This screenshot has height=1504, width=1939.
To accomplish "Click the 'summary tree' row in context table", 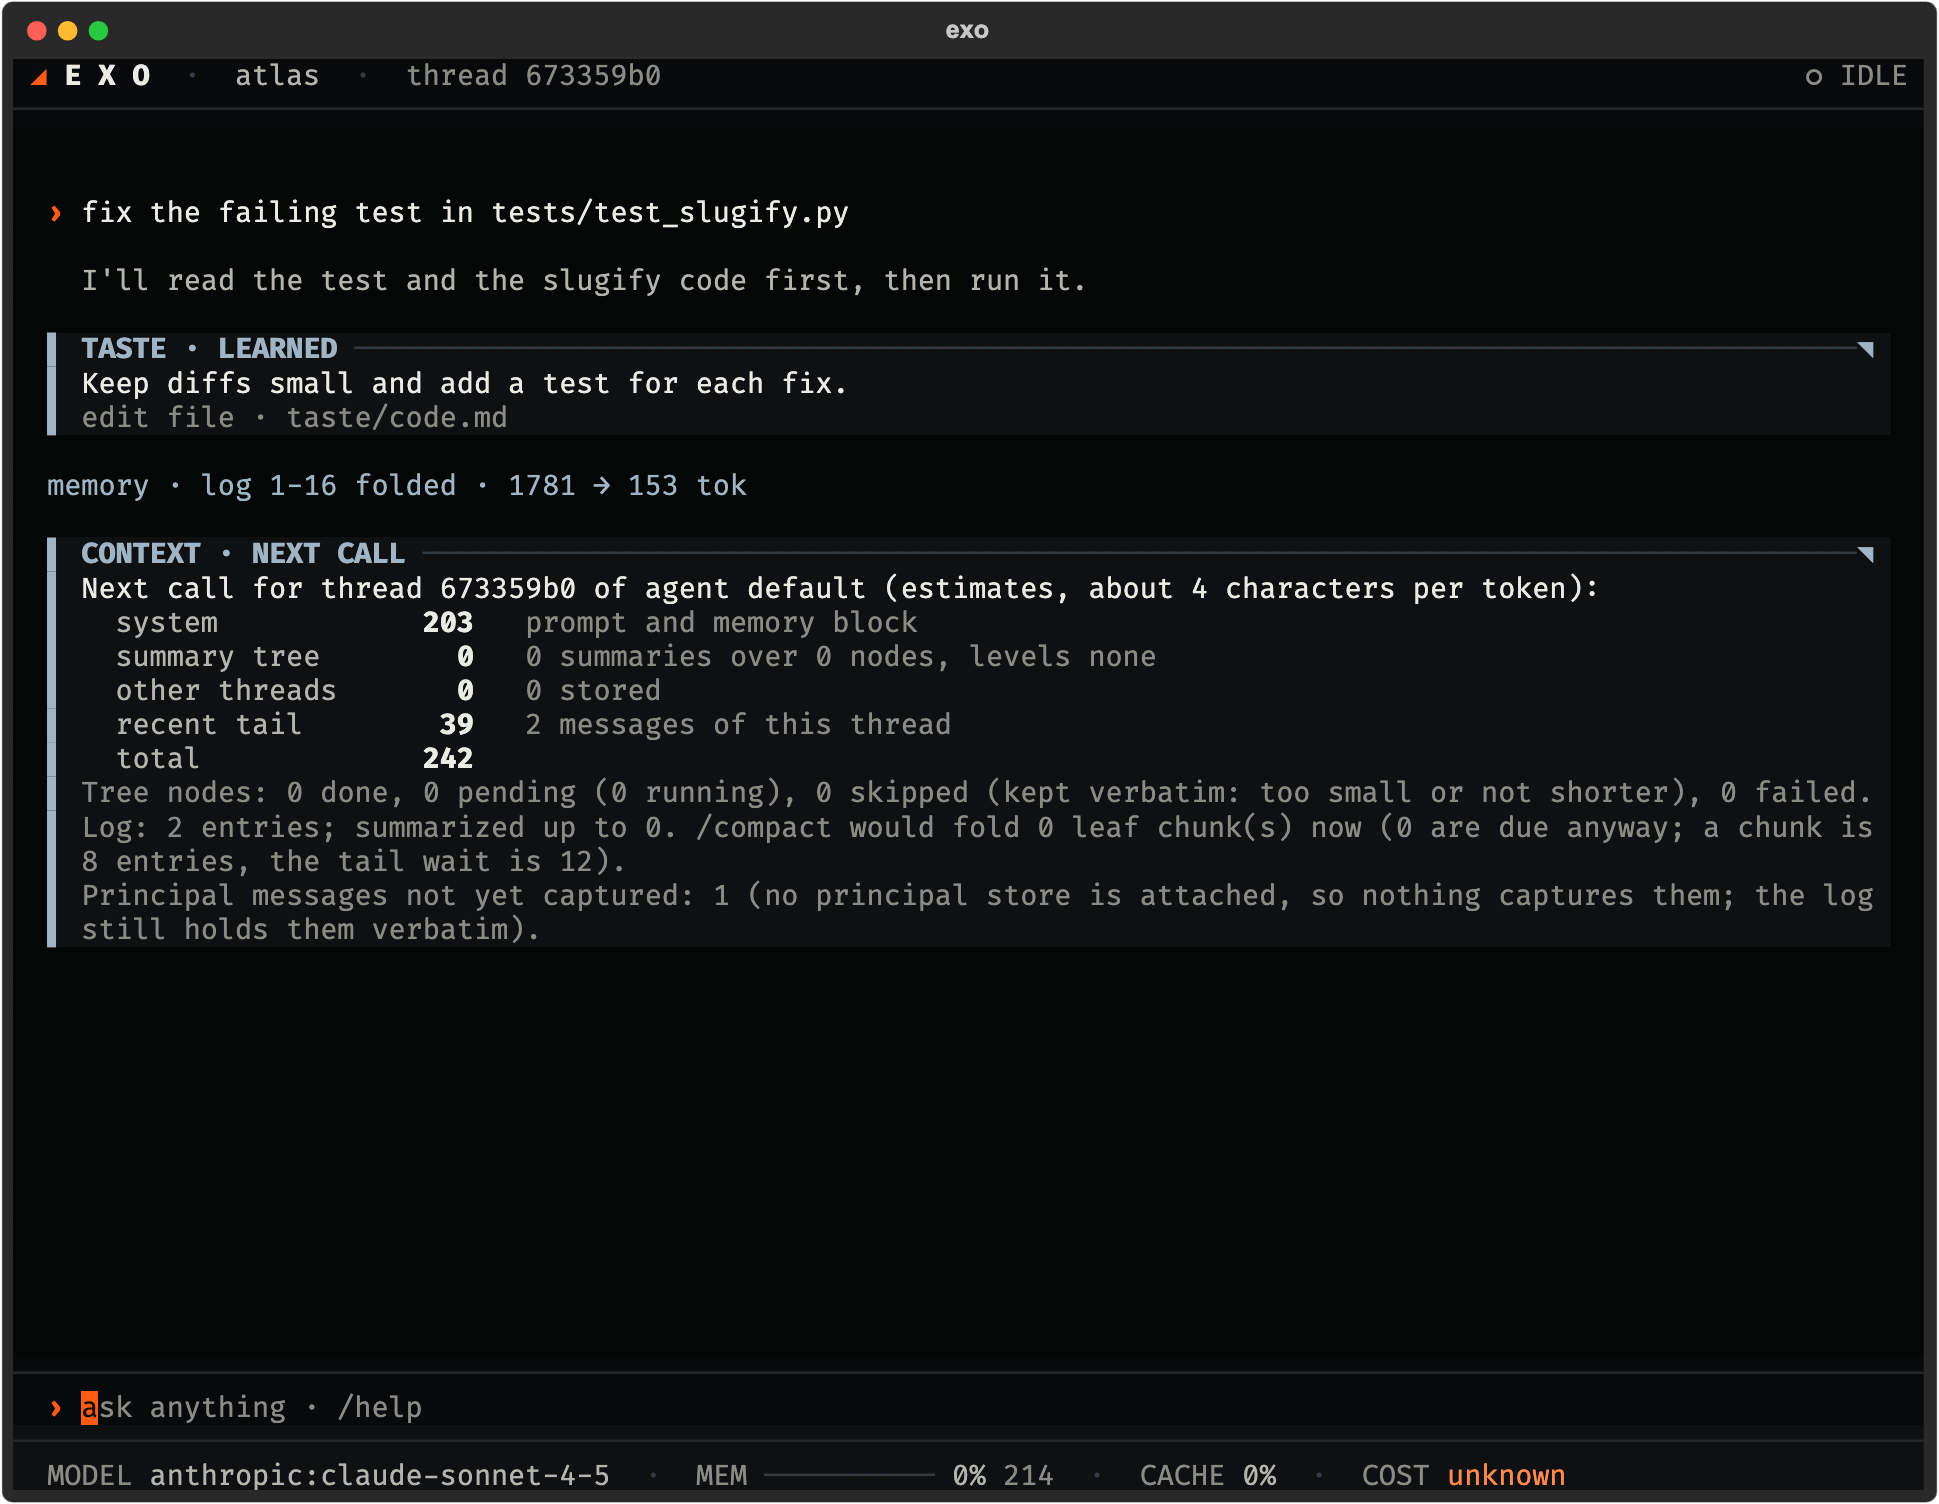I will (636, 657).
